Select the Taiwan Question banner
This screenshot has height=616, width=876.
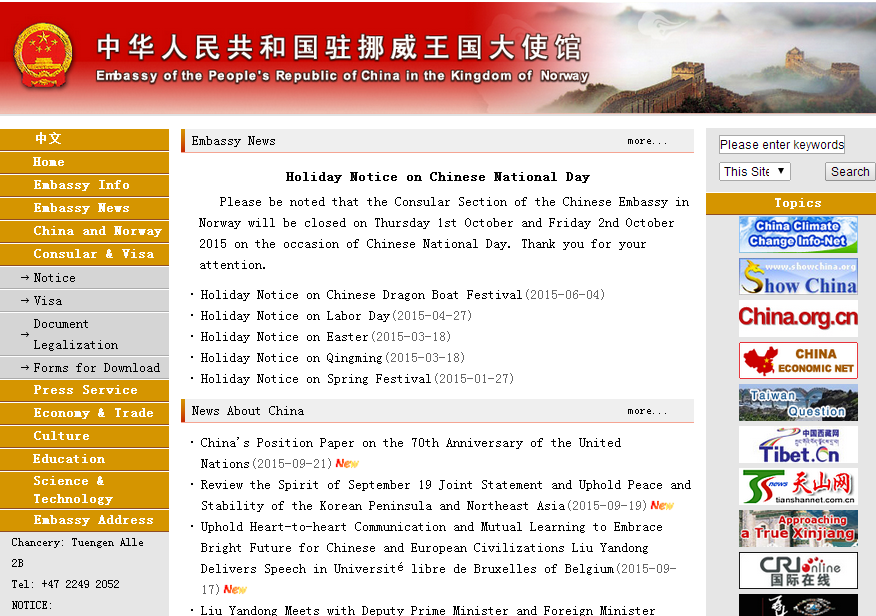[797, 402]
